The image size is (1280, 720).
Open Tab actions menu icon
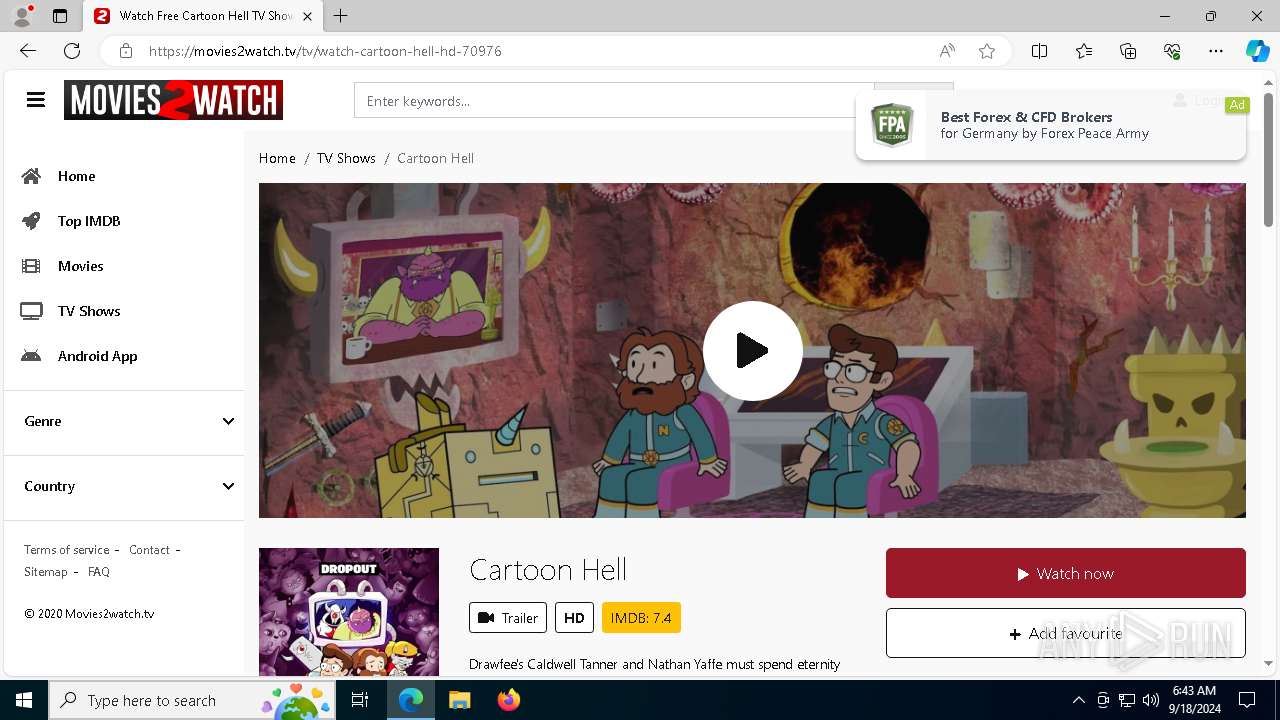(x=60, y=16)
